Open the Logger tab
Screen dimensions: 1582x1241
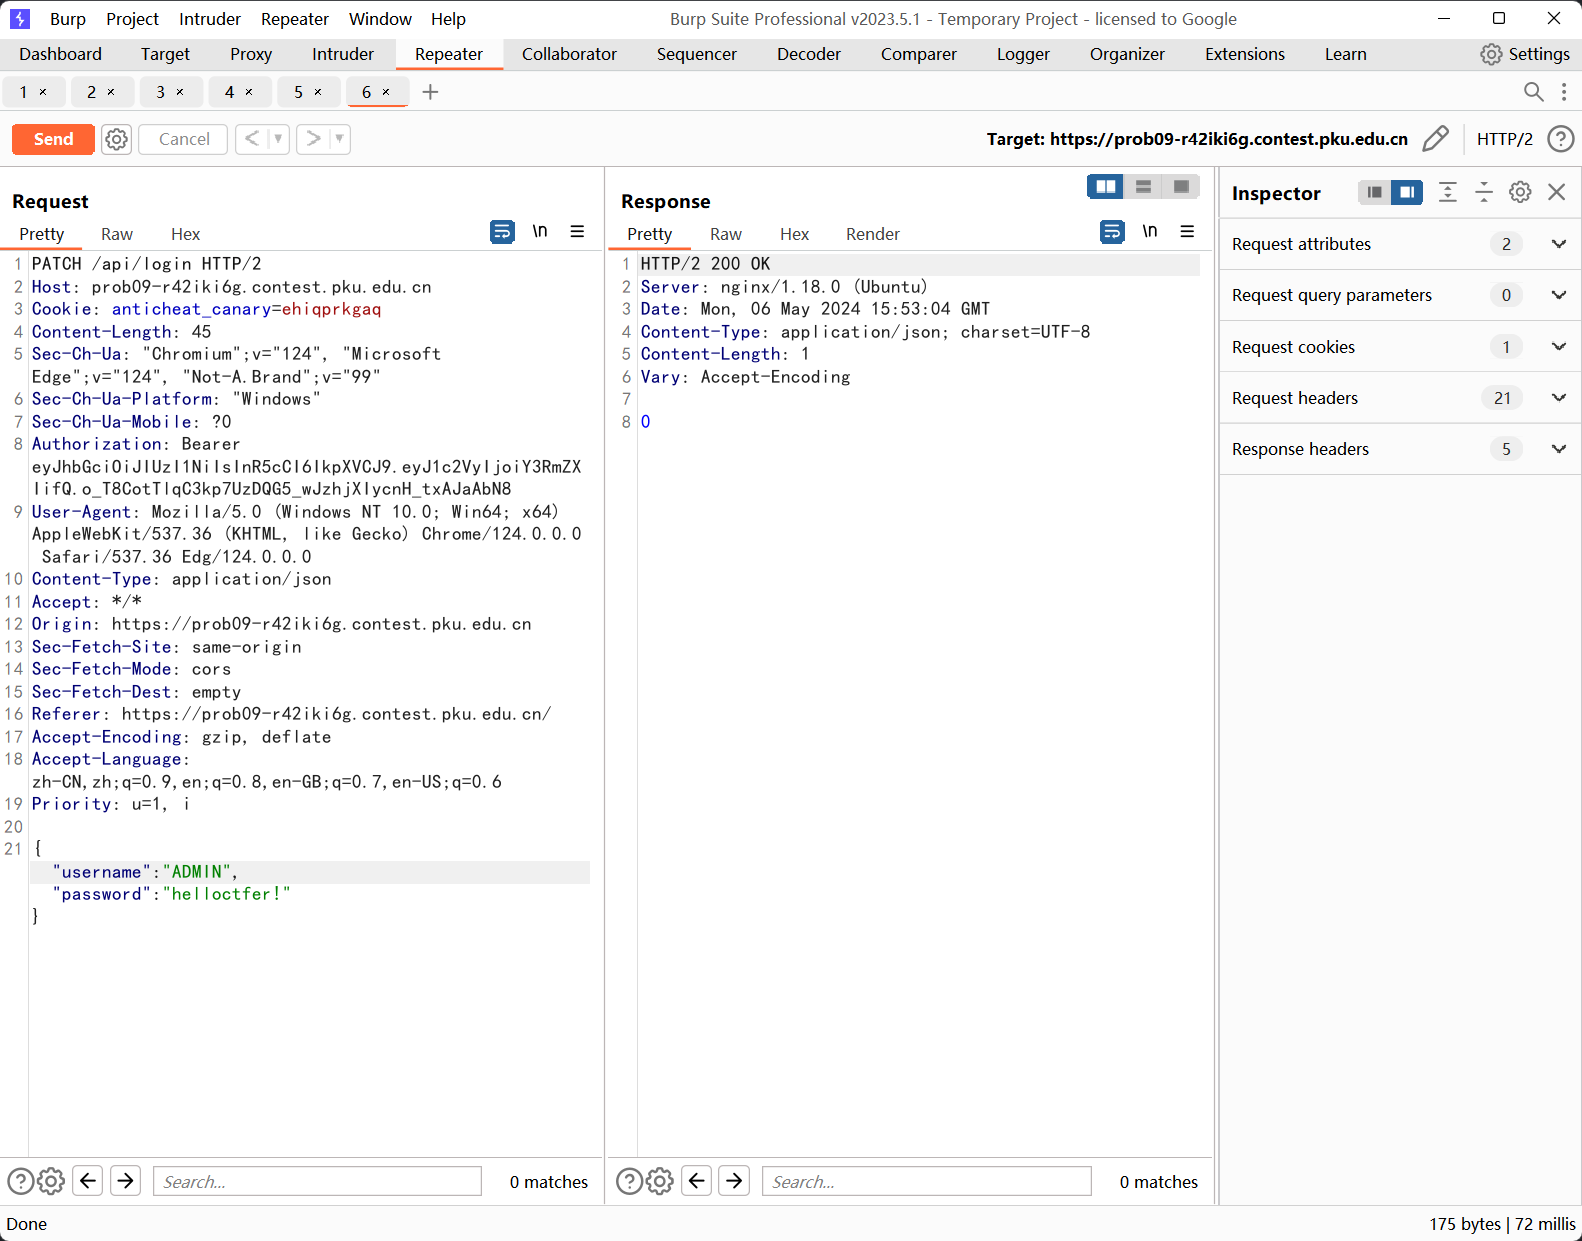1023,54
